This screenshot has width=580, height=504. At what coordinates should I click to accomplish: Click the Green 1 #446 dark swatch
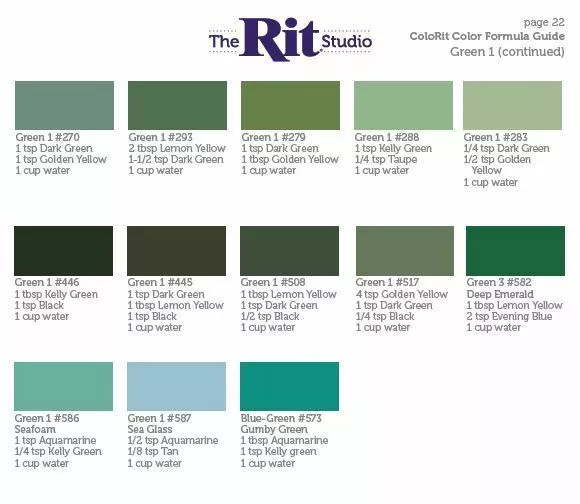tap(64, 251)
